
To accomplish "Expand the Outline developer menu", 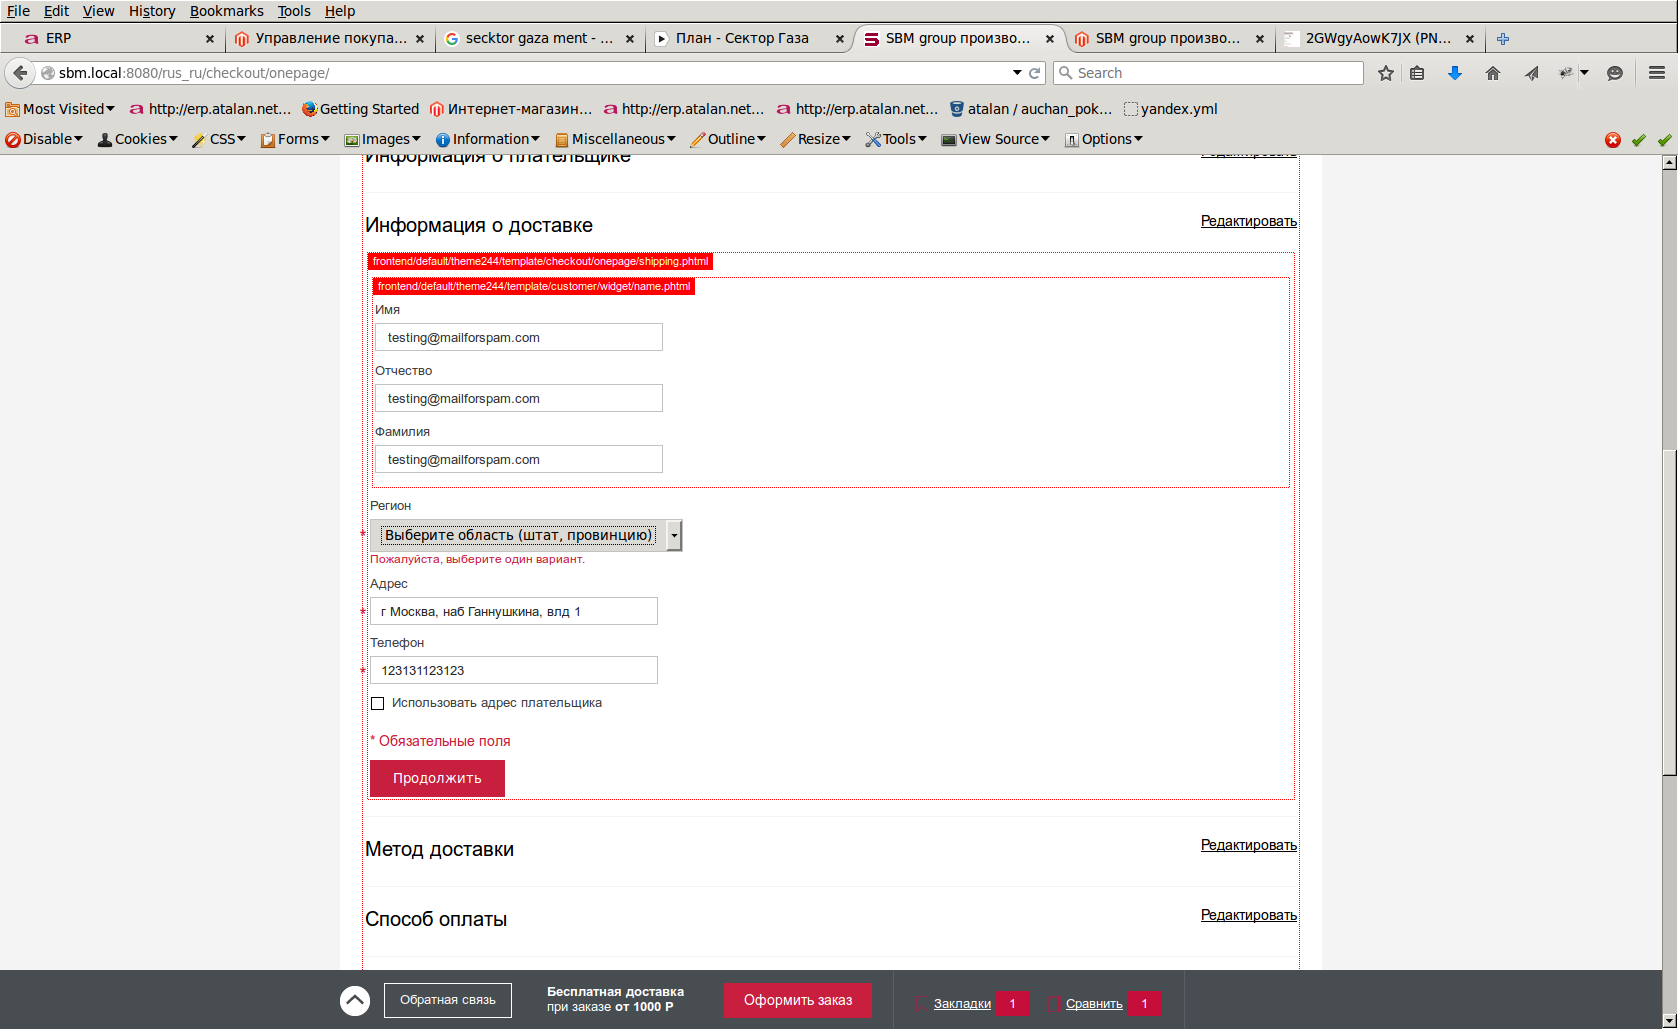I will coord(729,139).
